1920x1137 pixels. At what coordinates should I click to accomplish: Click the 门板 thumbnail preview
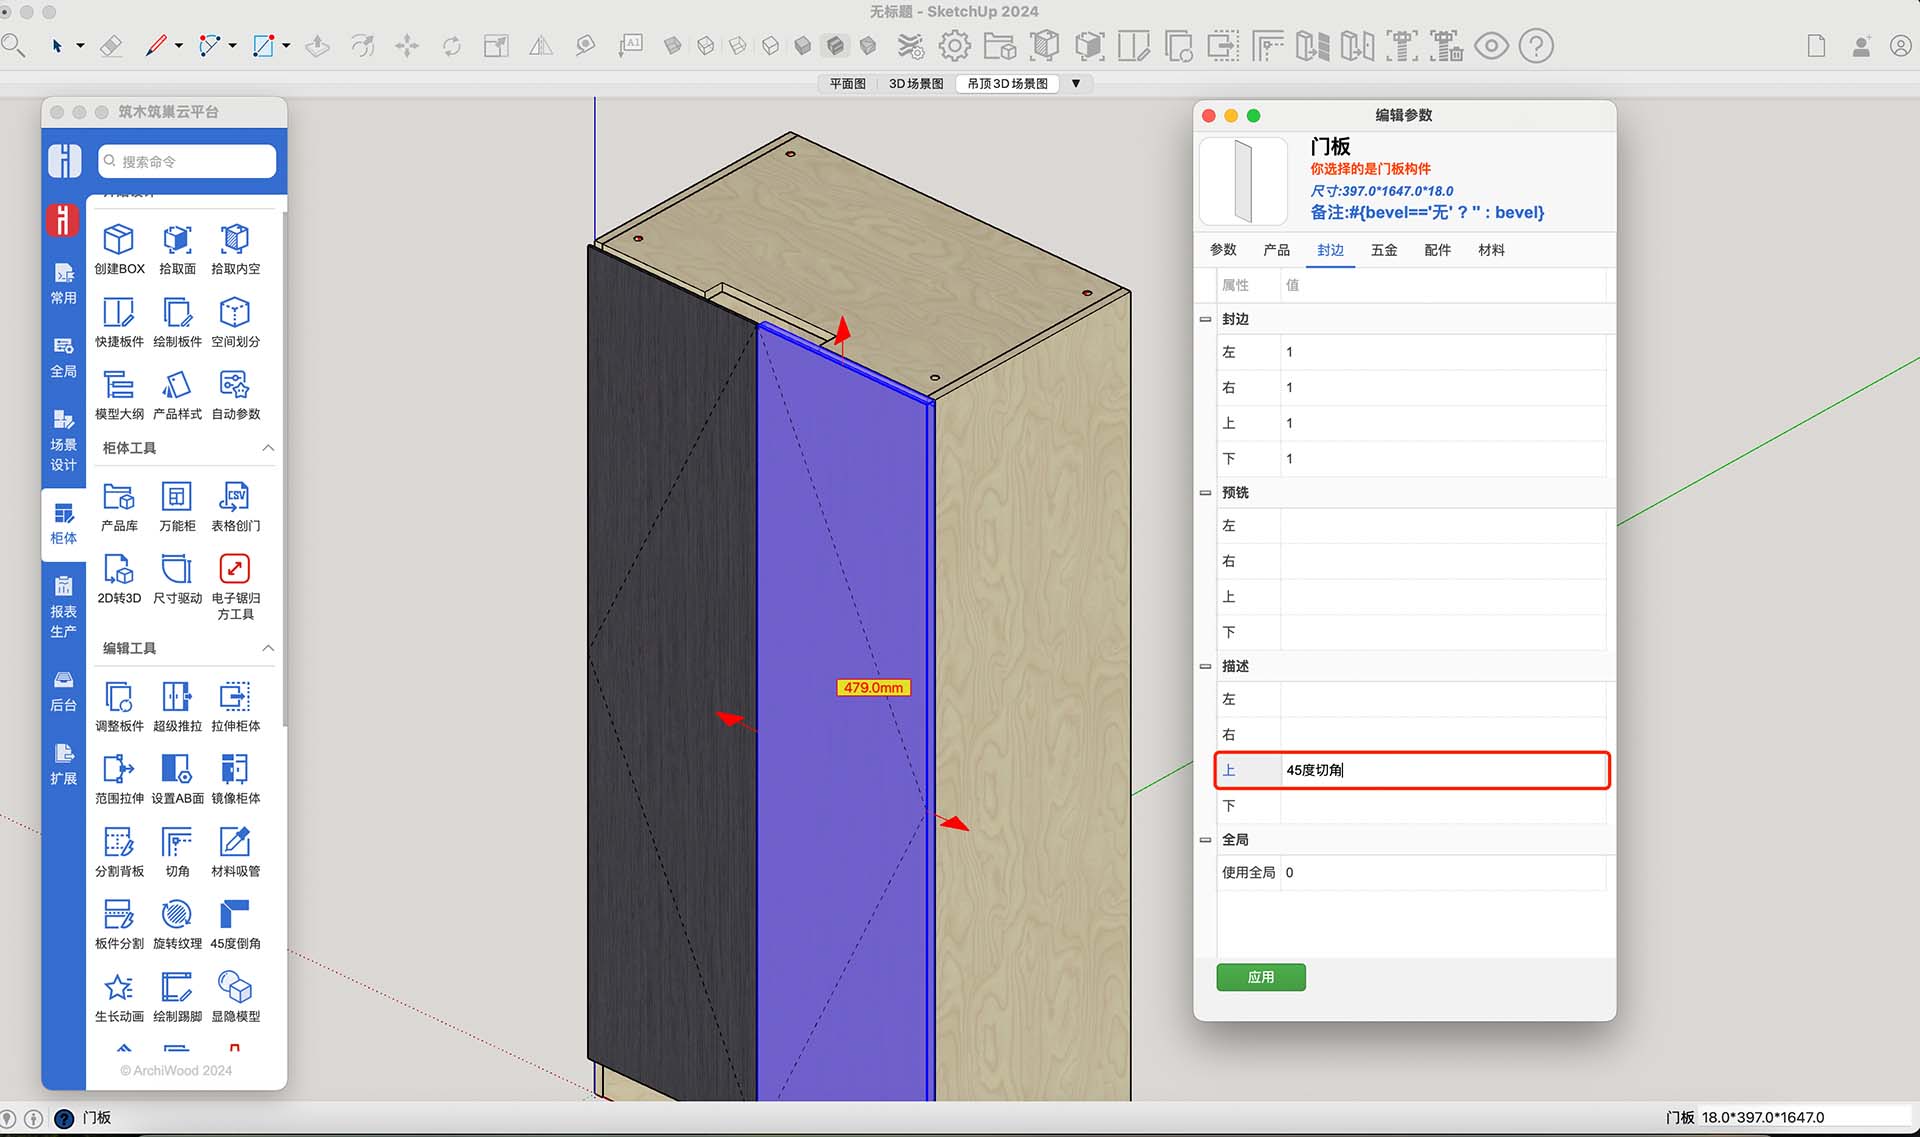[1243, 181]
